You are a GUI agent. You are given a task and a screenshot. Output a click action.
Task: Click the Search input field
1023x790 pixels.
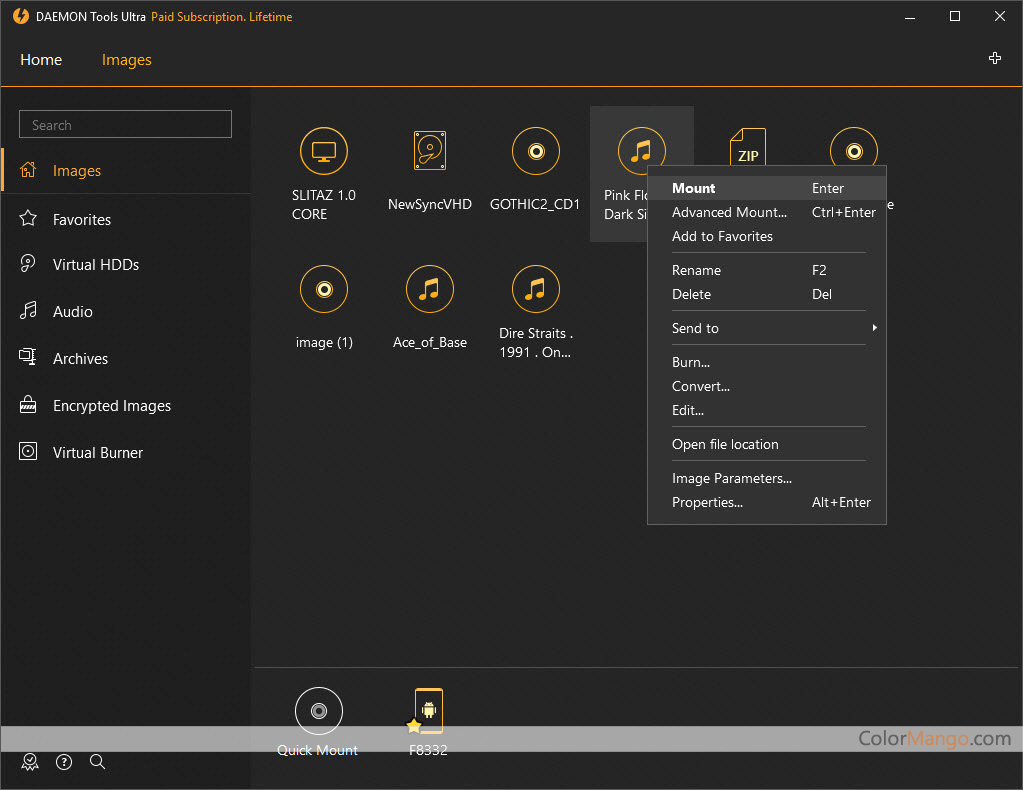[x=125, y=124]
